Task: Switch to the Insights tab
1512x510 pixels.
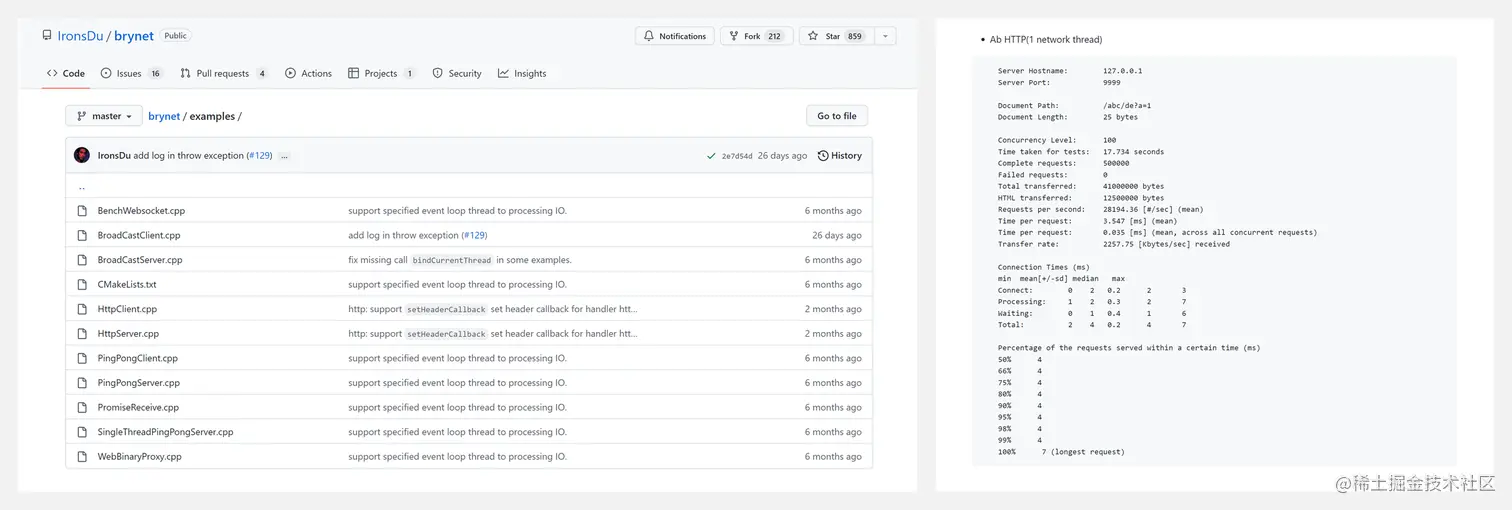Action: (522, 73)
